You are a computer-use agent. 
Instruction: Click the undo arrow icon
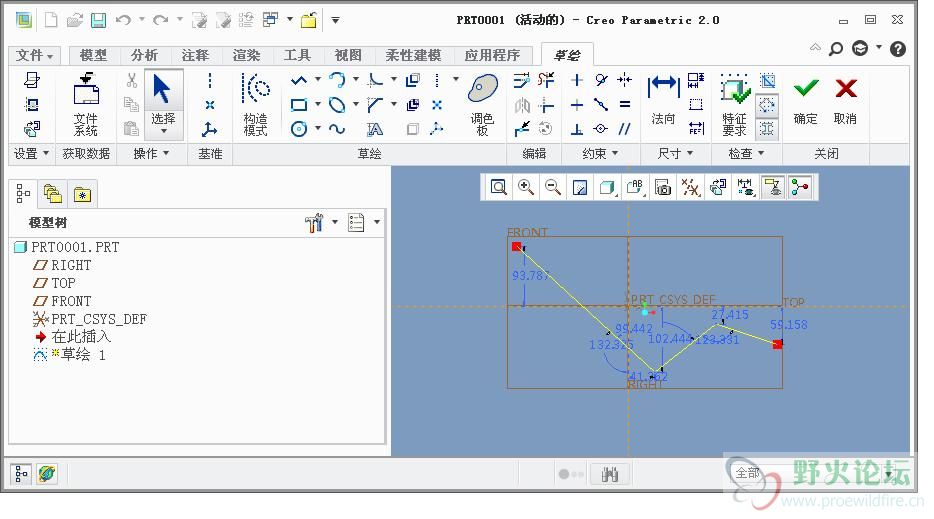123,20
